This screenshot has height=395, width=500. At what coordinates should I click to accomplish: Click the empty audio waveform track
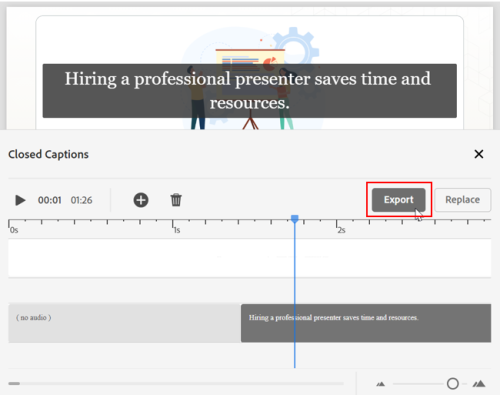click(250, 258)
